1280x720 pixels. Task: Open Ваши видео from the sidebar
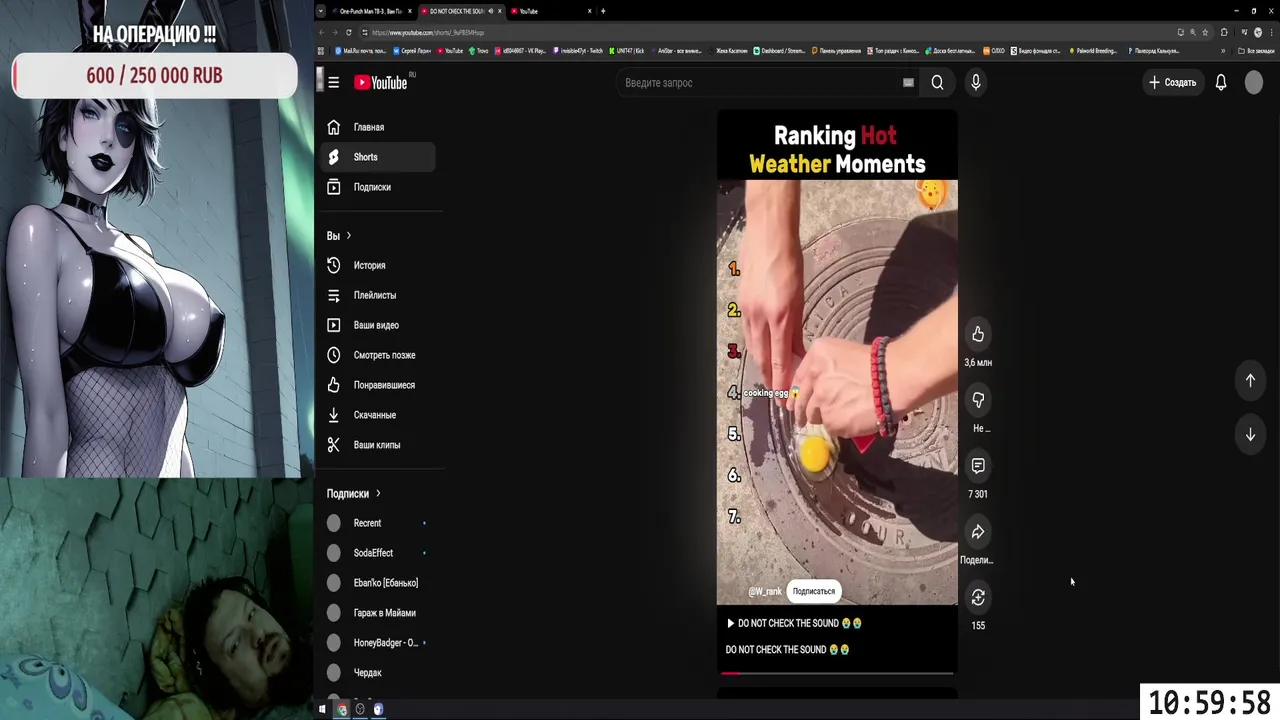(380, 325)
